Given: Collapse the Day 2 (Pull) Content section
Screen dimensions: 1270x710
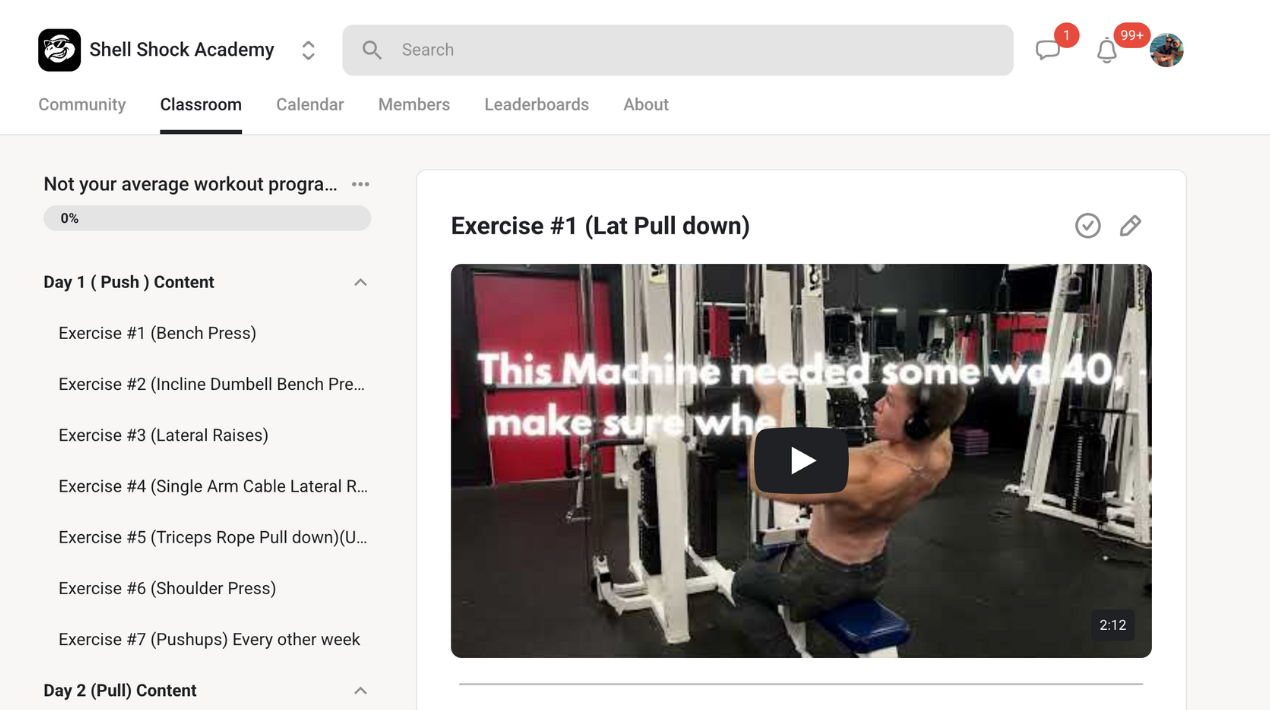Looking at the screenshot, I should tap(360, 690).
